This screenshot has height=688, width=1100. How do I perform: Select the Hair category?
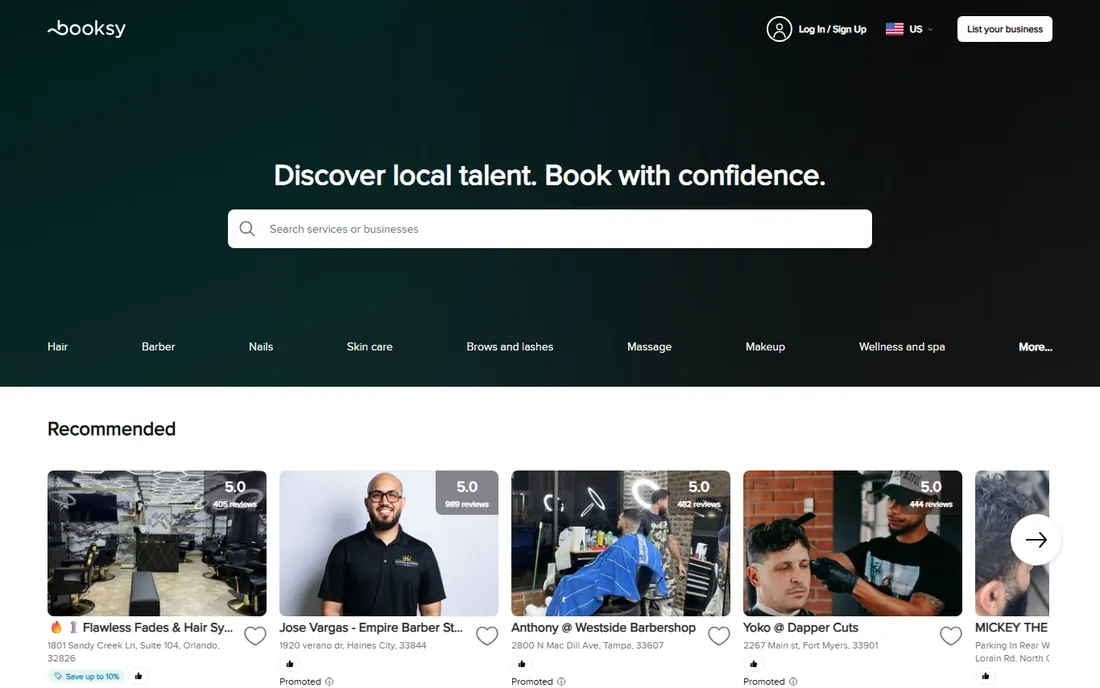58,346
